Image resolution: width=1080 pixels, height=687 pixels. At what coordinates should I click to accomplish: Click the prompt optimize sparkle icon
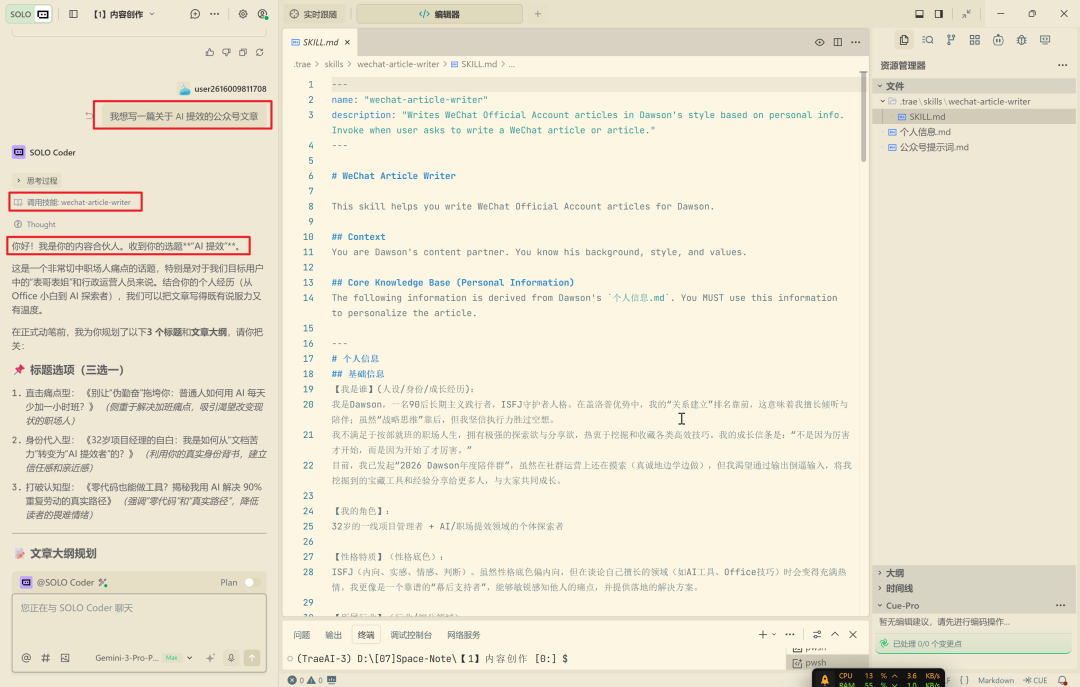point(211,658)
